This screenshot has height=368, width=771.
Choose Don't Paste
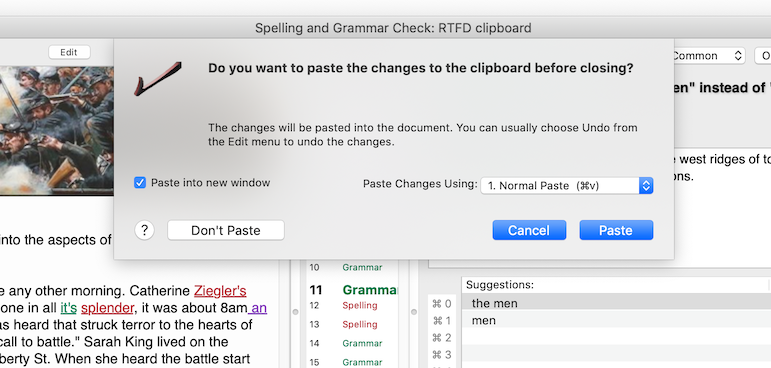tap(226, 230)
